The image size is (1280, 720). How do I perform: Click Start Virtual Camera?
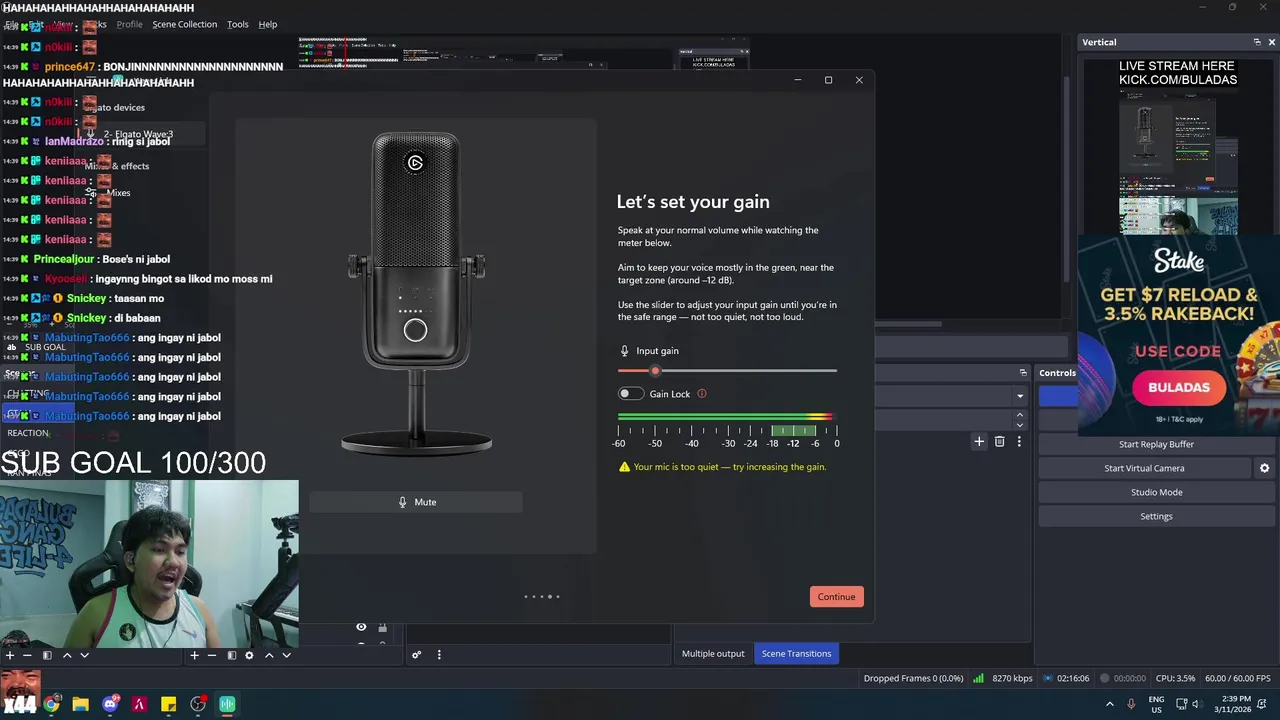pos(1144,468)
